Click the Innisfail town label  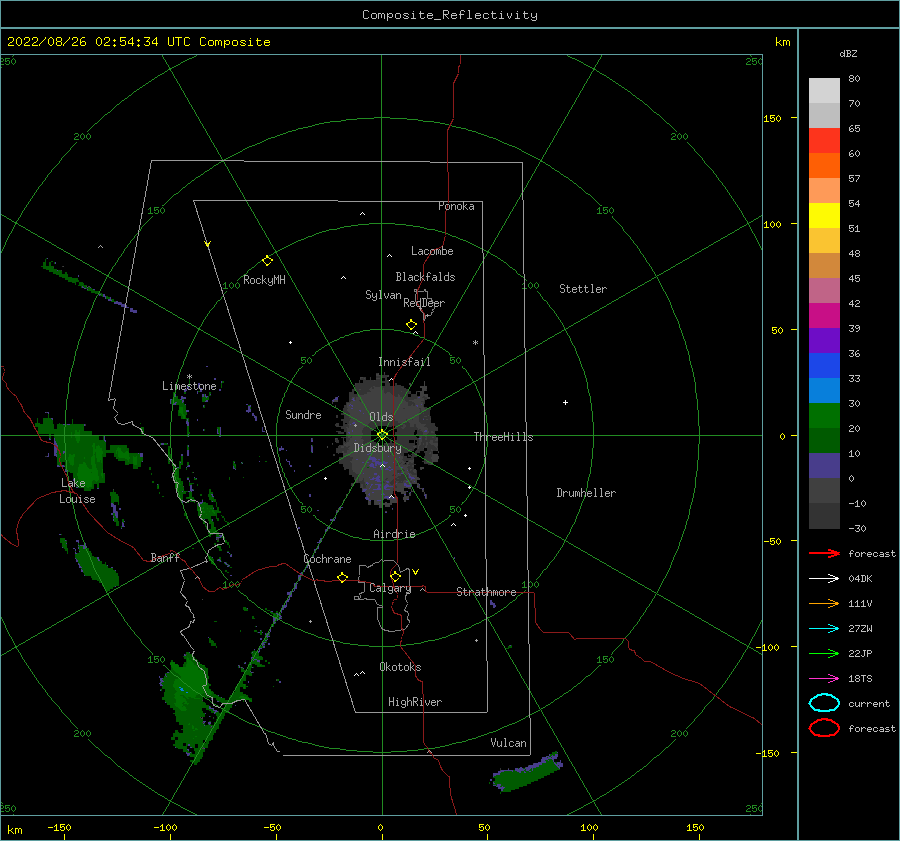(404, 362)
